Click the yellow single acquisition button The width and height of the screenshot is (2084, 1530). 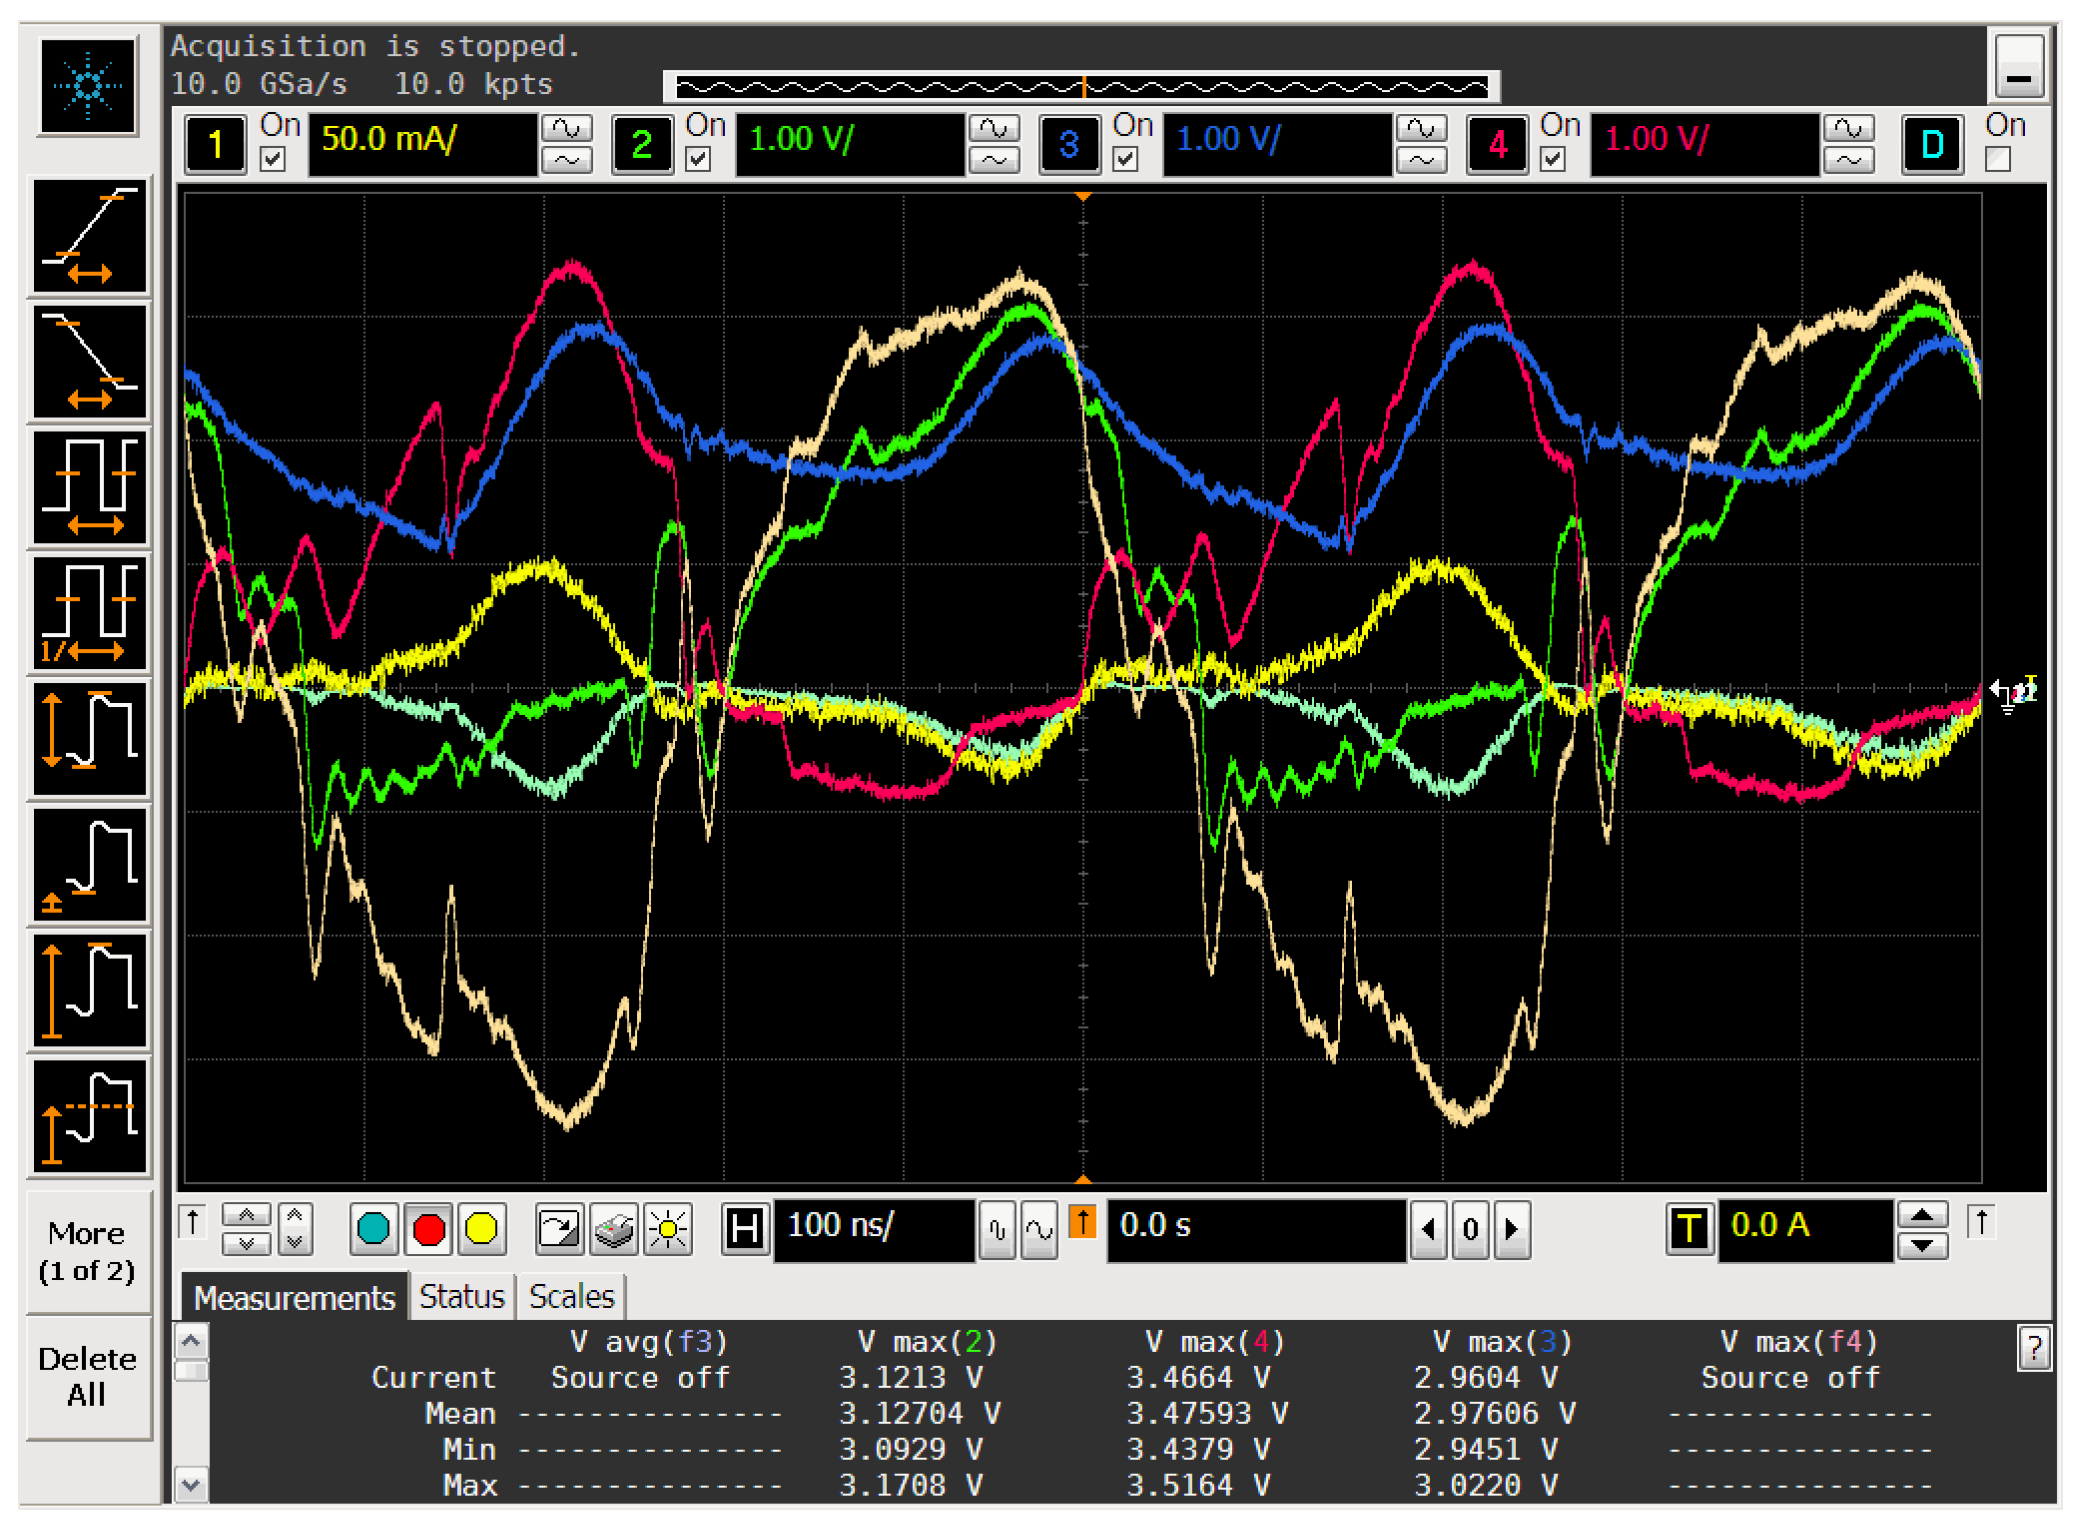[482, 1229]
